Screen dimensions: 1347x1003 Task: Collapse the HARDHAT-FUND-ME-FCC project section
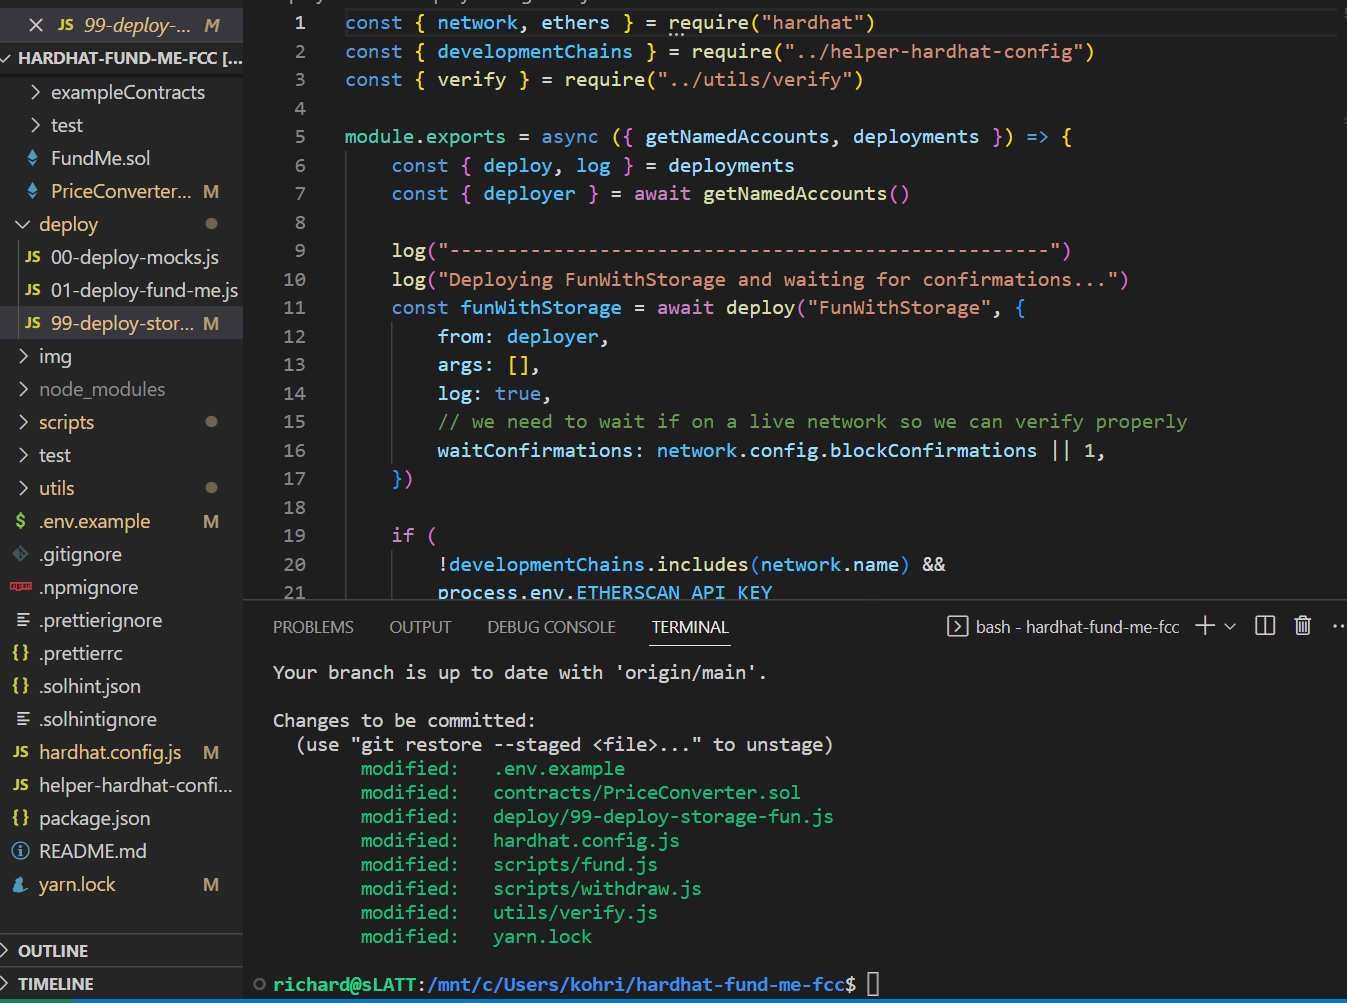tap(121, 58)
